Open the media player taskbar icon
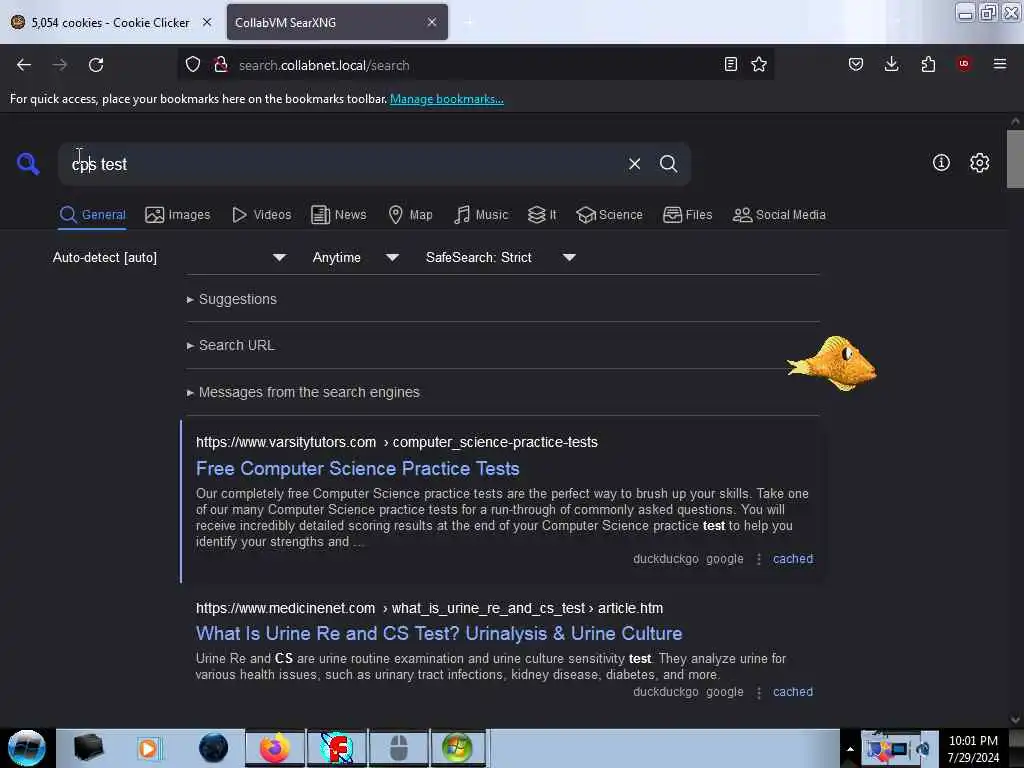The image size is (1024, 768). pyautogui.click(x=148, y=748)
